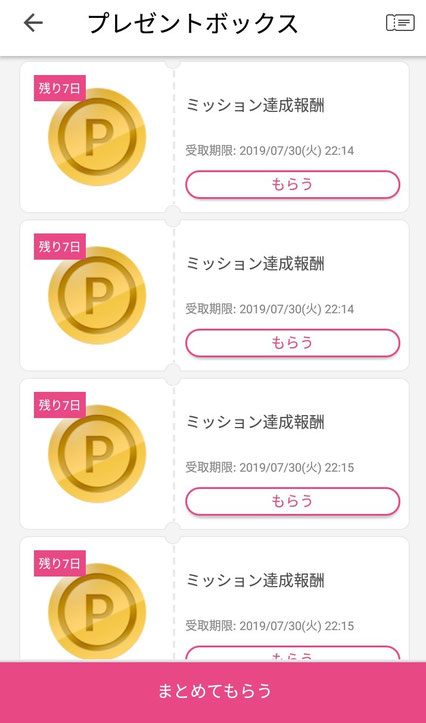The width and height of the screenshot is (426, 723).
Task: Tap the back arrow icon
Action: 33,23
